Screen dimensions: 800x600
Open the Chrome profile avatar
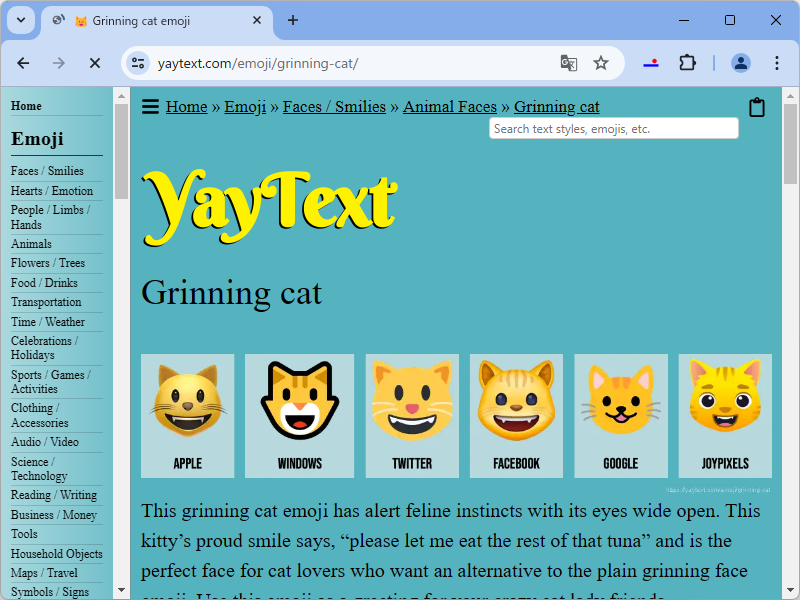click(740, 62)
